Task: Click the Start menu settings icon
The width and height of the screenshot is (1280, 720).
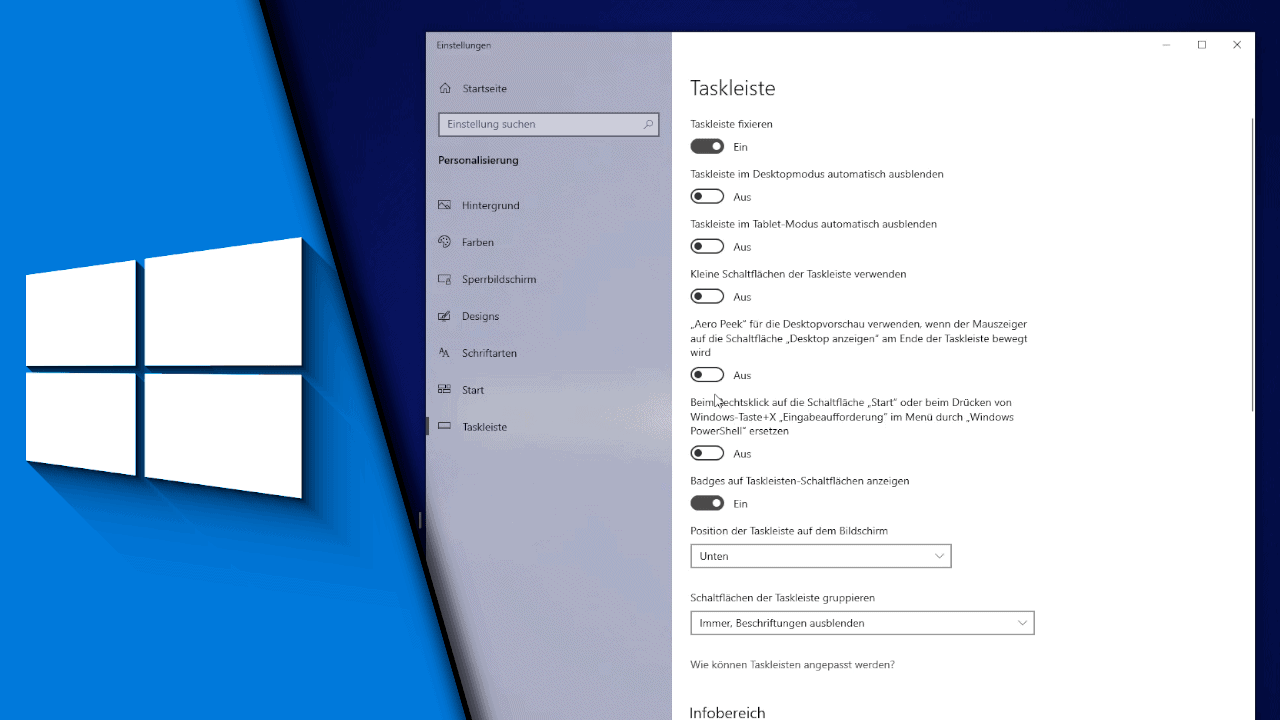Action: 444,390
